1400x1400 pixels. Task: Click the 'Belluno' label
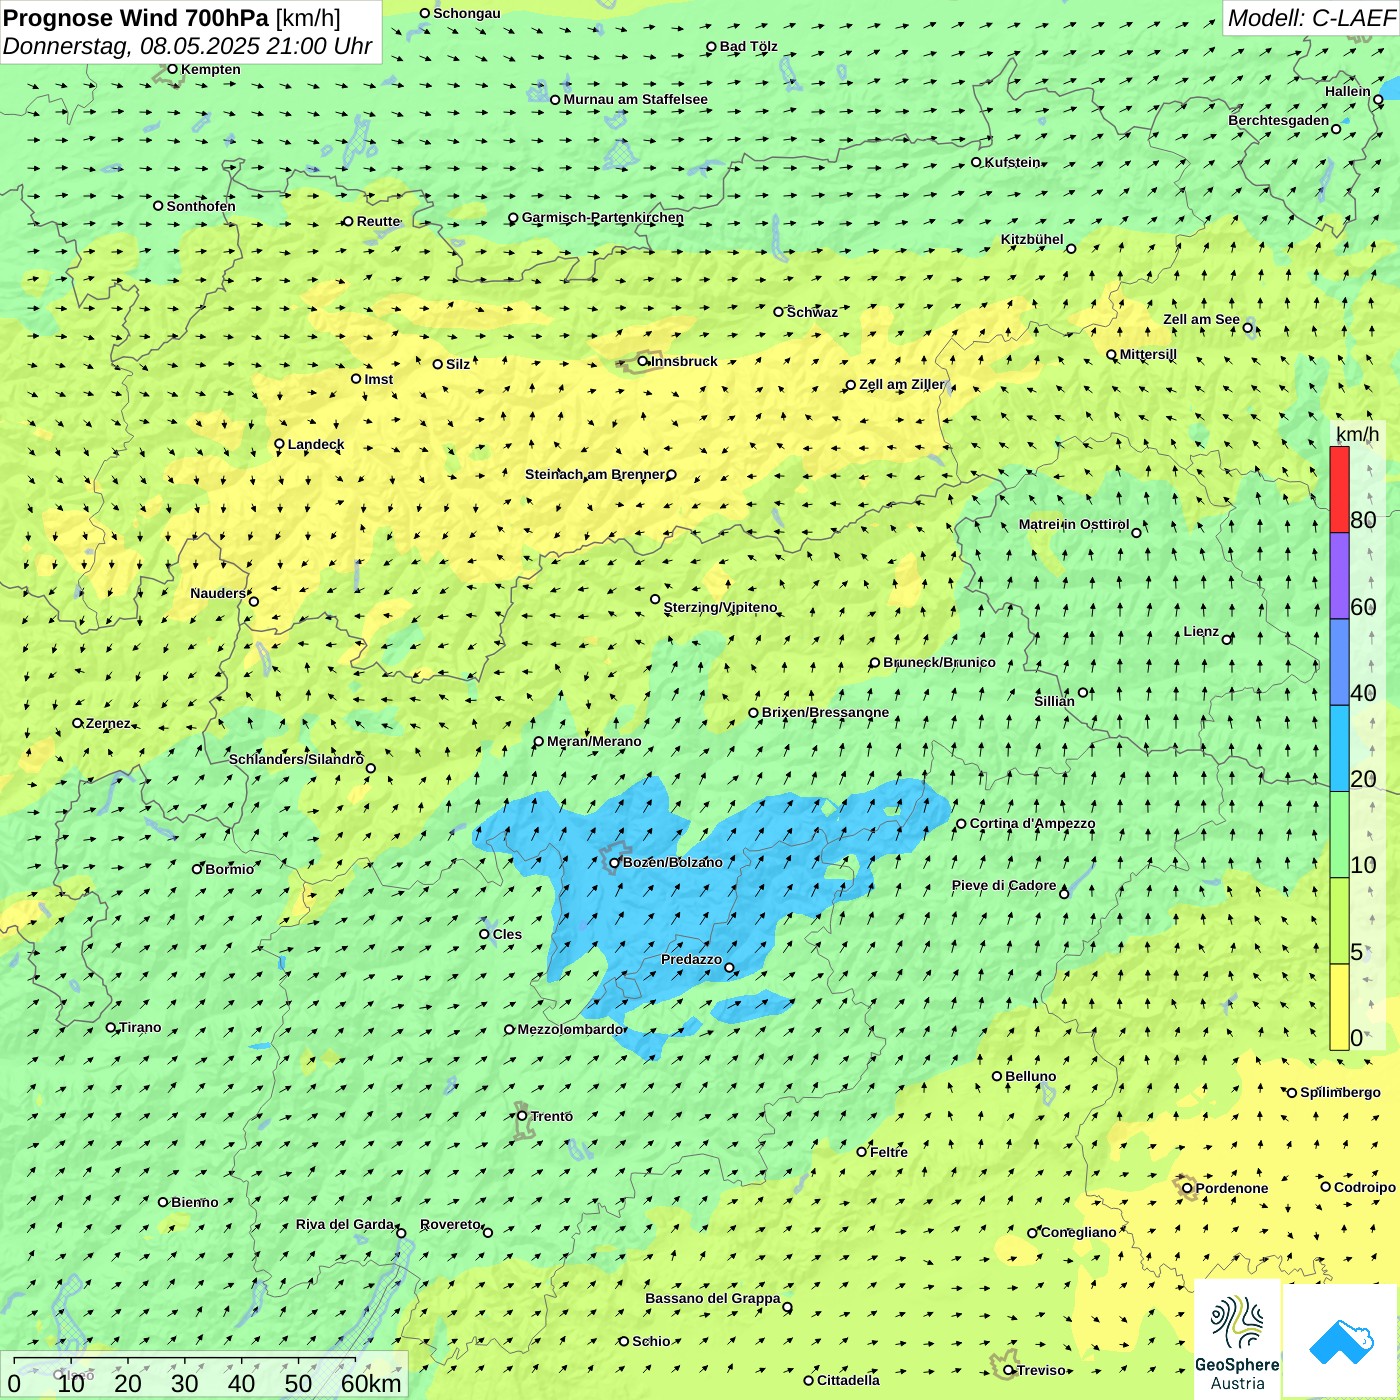[1030, 1076]
